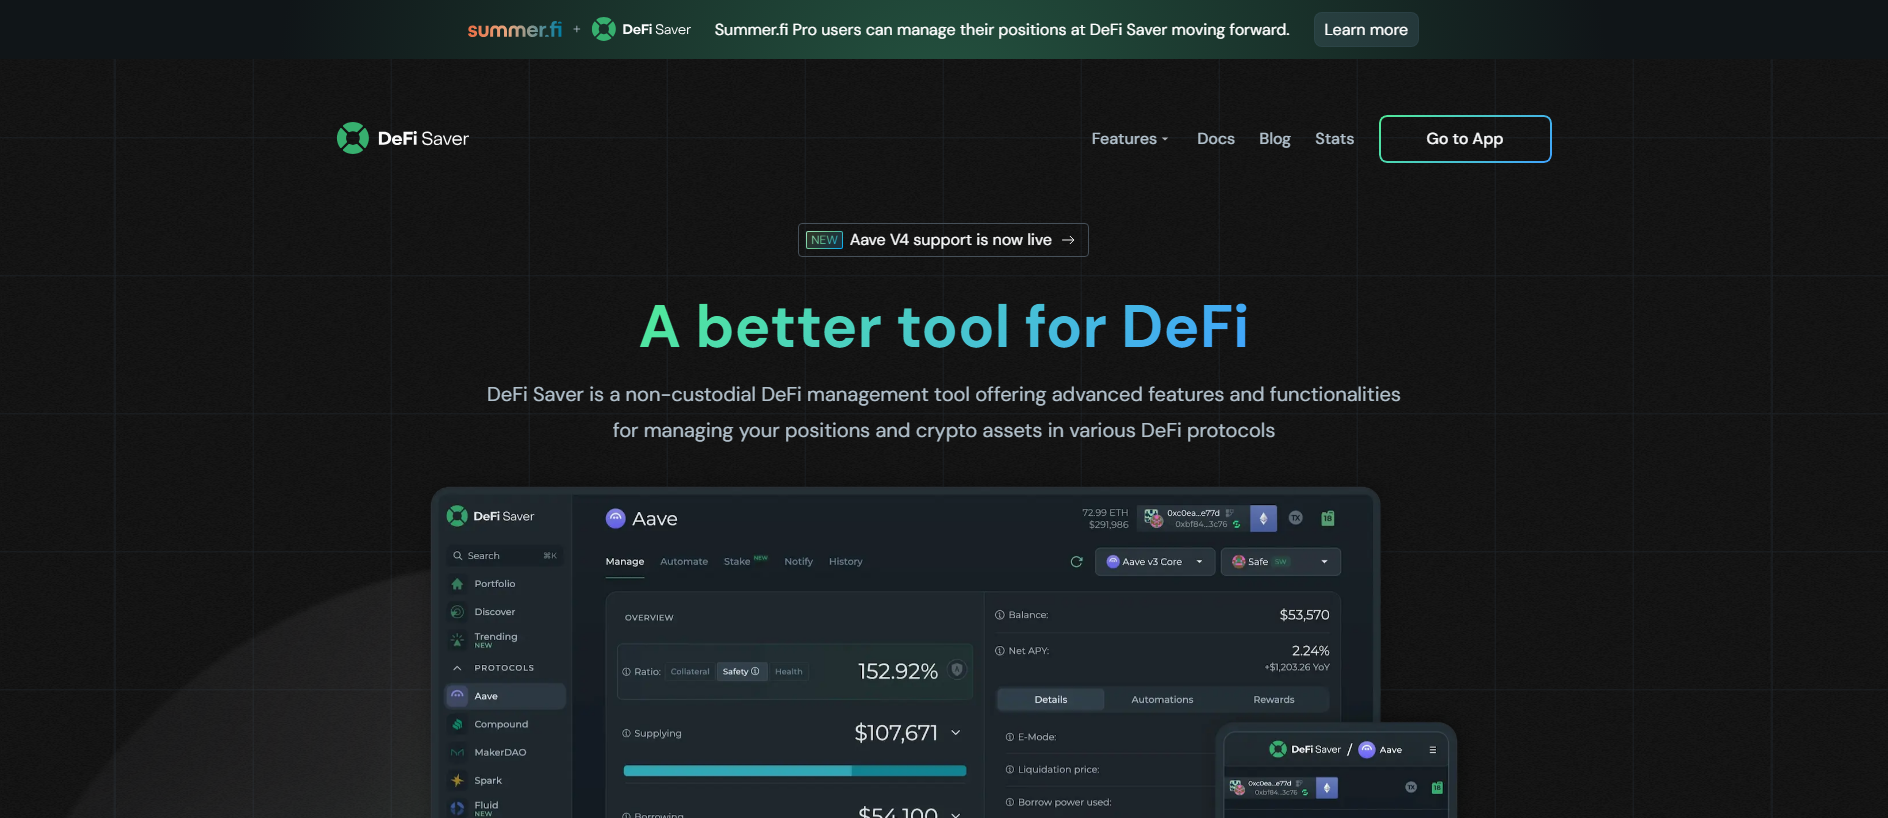This screenshot has width=1888, height=818.
Task: Switch to the Stake tab
Action: click(x=737, y=562)
